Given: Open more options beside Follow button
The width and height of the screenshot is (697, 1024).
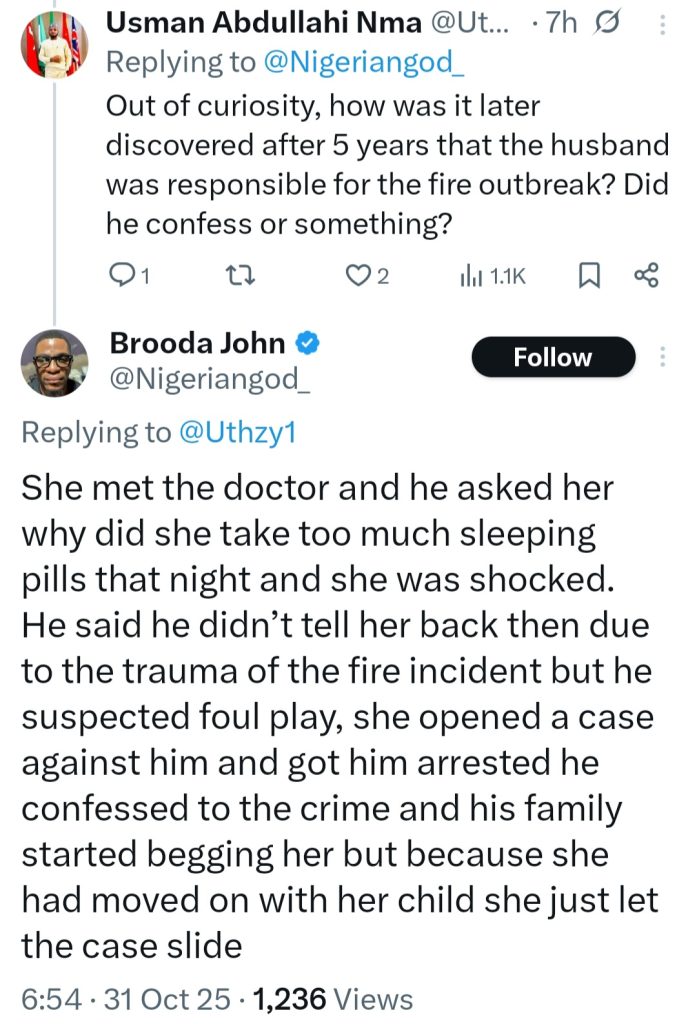Looking at the screenshot, I should tap(661, 358).
